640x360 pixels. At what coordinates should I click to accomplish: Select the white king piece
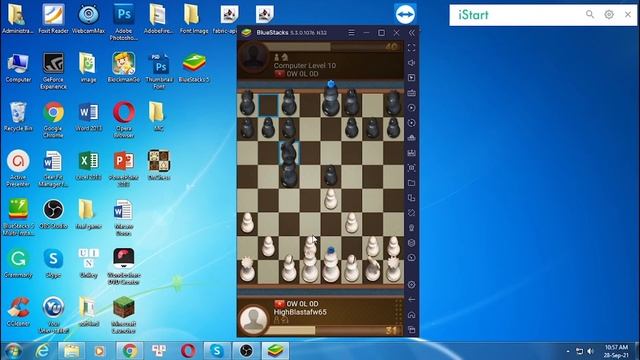point(331,265)
